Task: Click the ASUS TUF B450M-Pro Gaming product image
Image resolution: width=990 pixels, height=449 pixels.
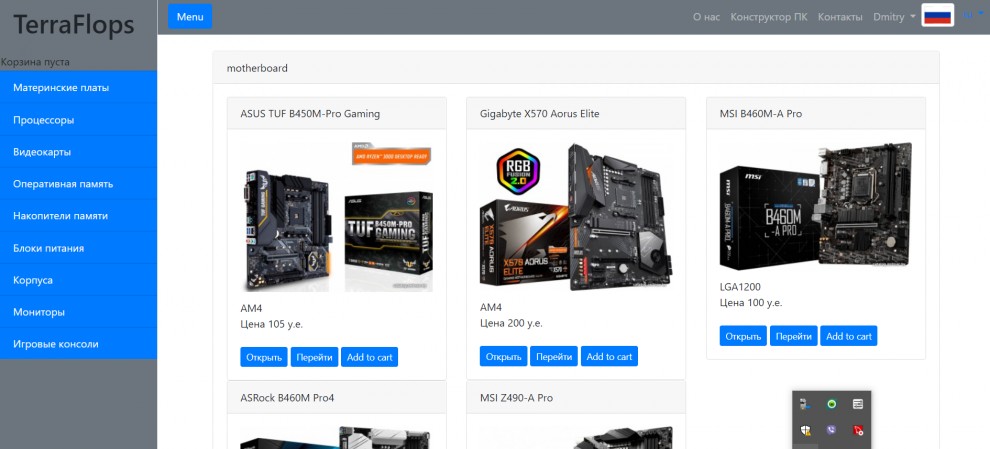Action: (x=337, y=217)
